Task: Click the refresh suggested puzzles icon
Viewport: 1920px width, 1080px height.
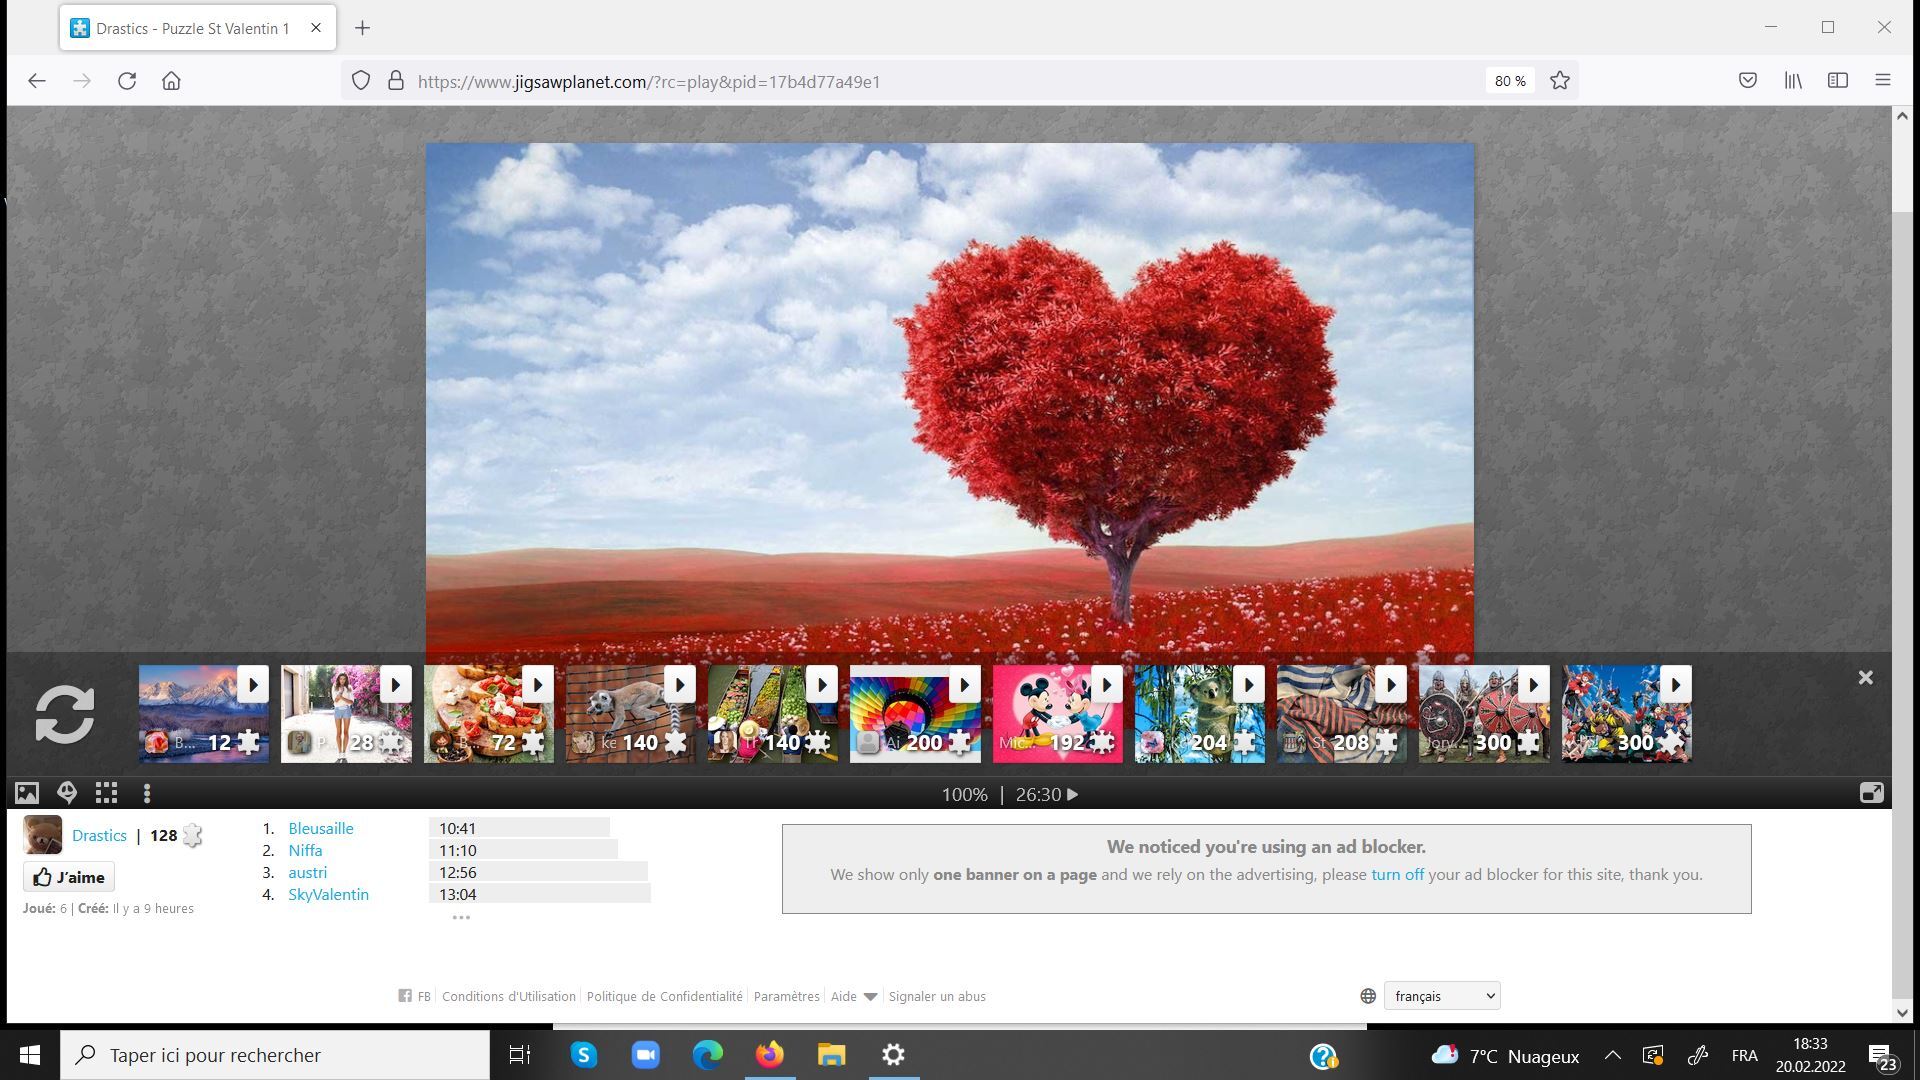Action: coord(65,714)
